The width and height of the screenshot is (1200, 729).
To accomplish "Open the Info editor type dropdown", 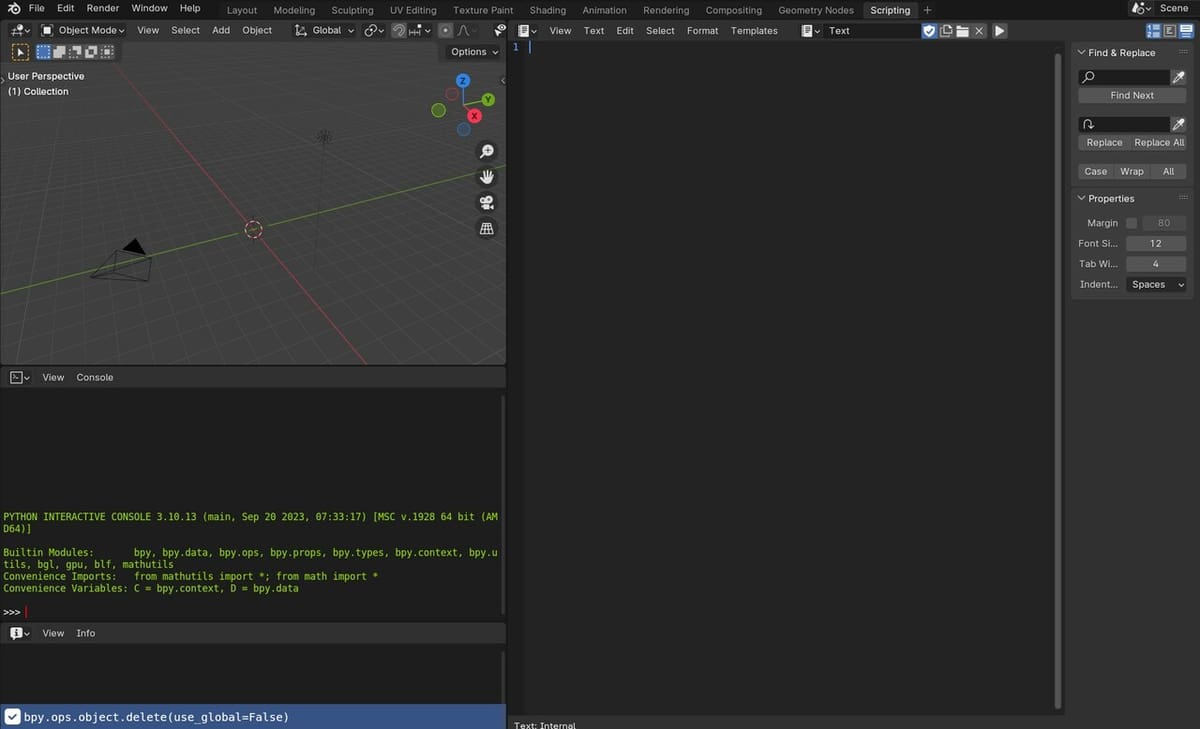I will [20, 634].
